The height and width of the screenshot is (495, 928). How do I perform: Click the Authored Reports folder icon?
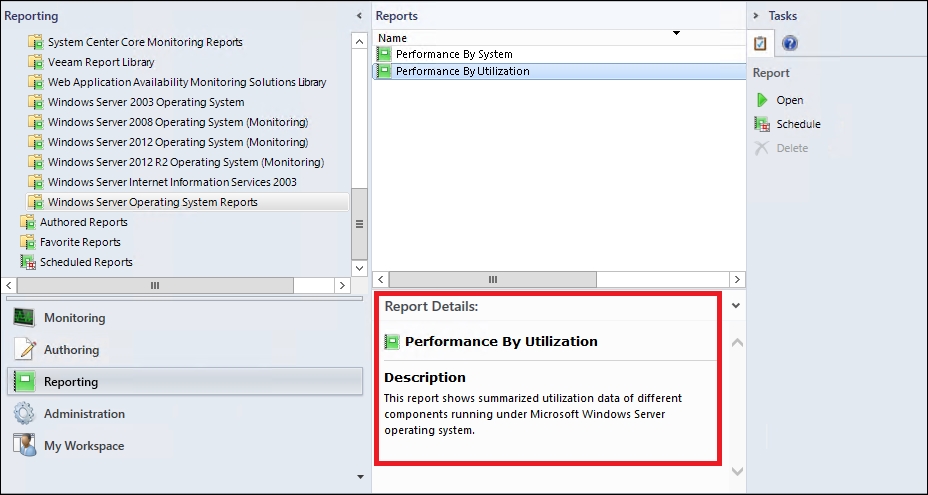(28, 223)
